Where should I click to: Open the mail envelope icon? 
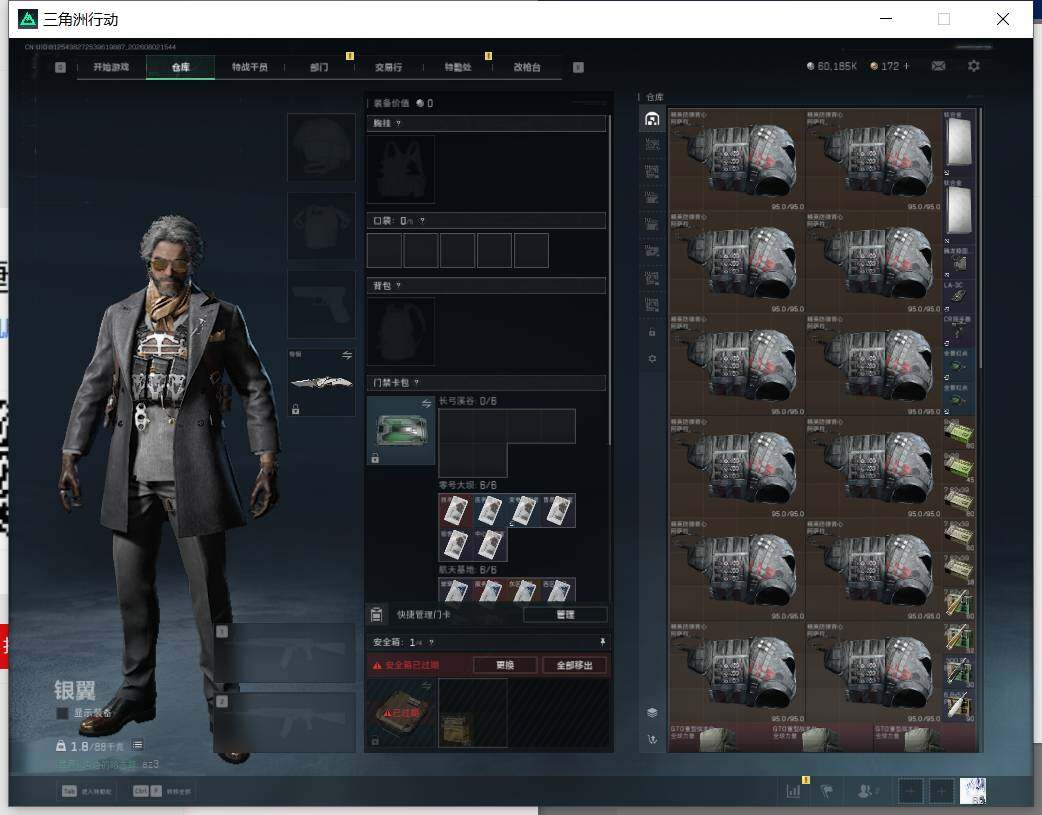click(x=938, y=66)
